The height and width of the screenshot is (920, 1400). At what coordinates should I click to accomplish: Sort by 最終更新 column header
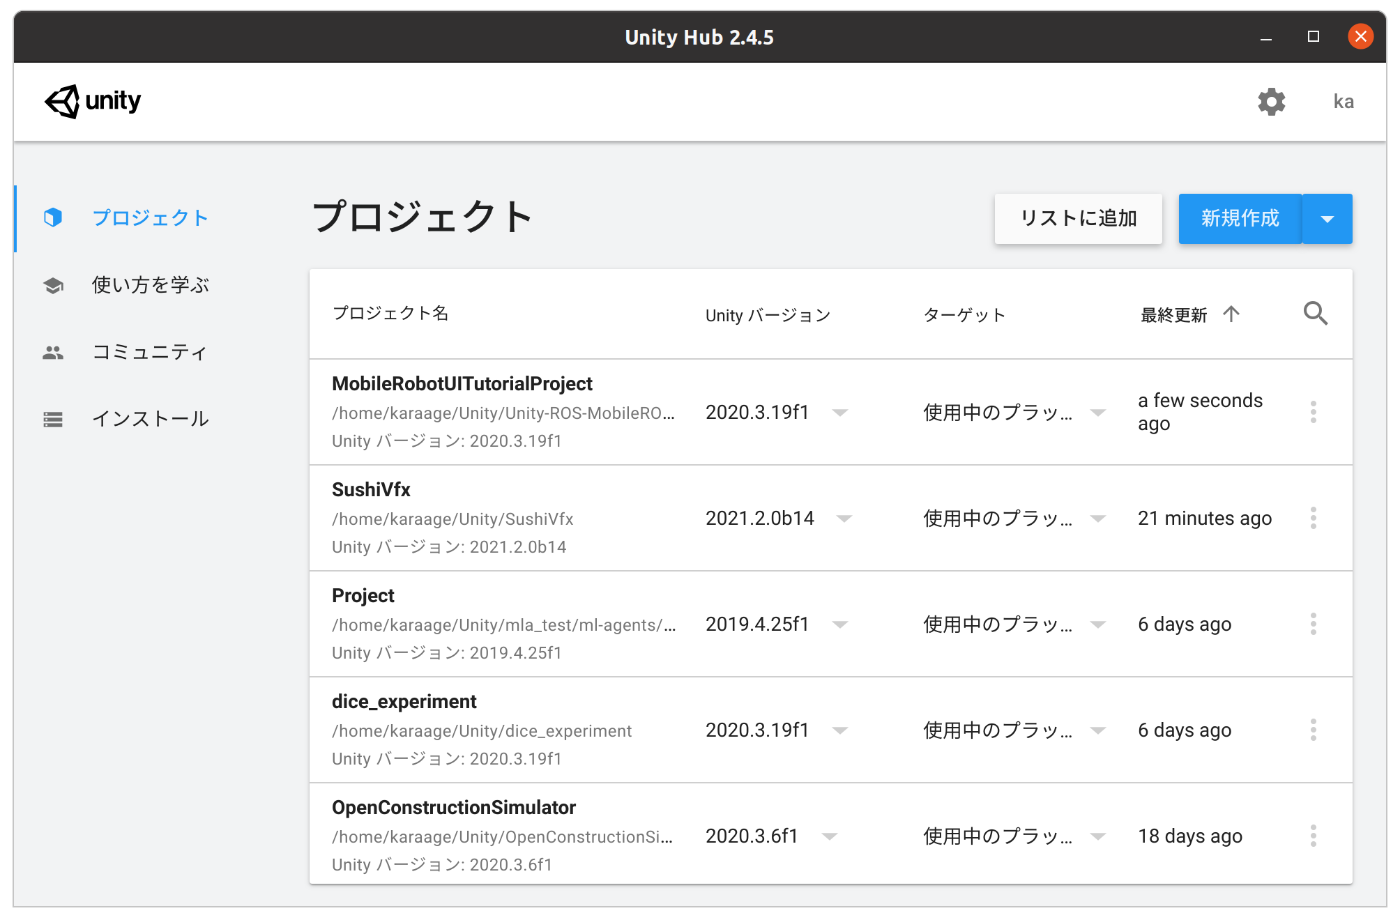(x=1174, y=315)
